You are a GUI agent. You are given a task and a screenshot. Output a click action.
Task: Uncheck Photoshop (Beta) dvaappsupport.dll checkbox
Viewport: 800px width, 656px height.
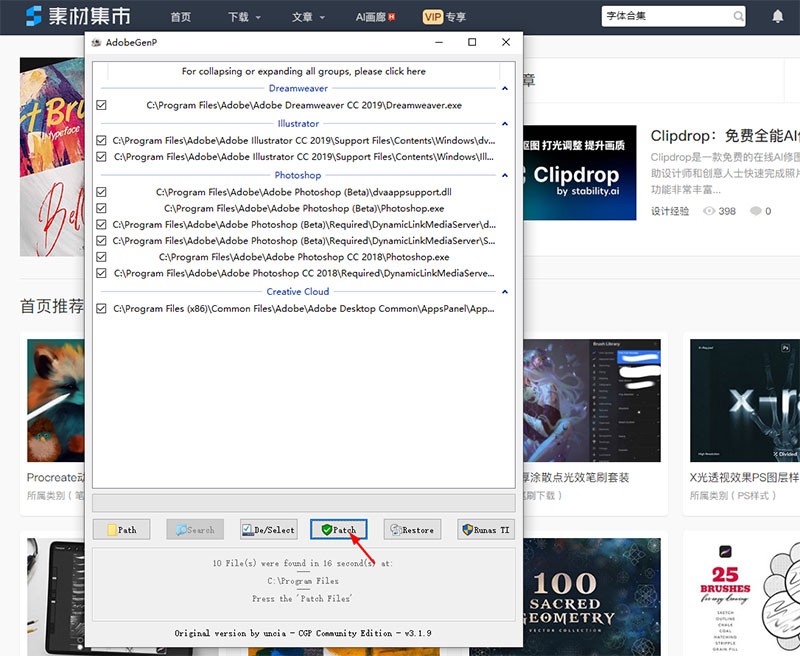102,192
